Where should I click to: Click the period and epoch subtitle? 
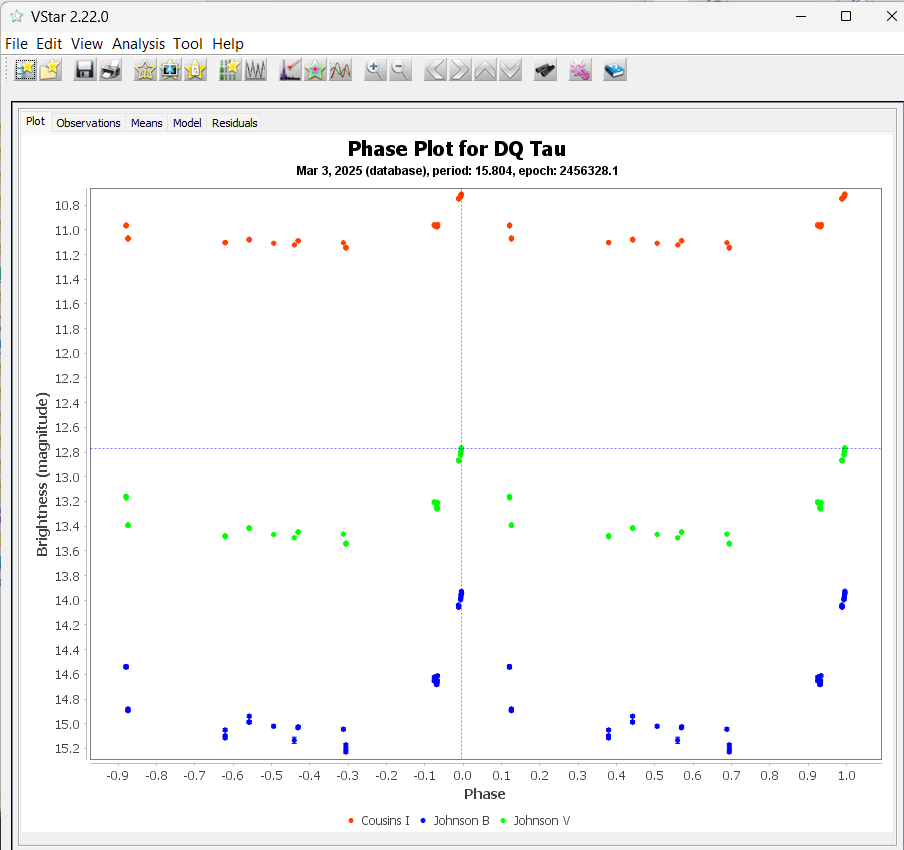pyautogui.click(x=457, y=171)
